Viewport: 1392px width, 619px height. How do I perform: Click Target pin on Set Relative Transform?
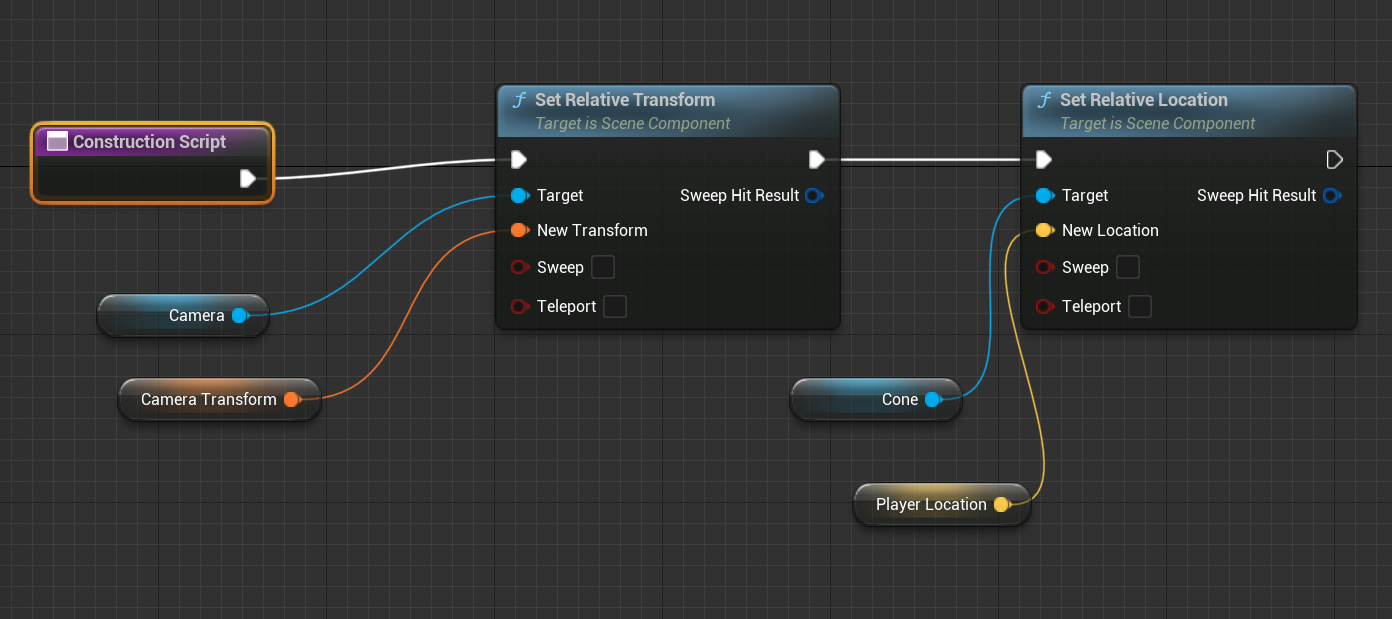(519, 195)
